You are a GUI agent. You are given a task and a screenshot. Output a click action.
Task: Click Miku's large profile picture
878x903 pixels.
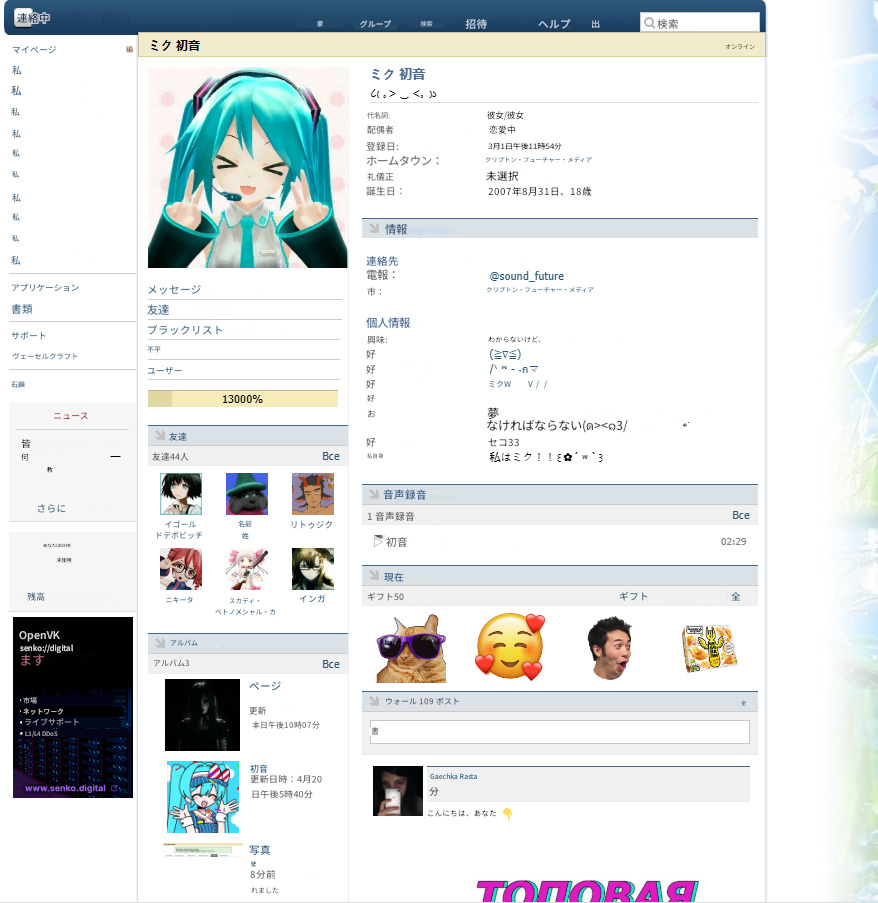248,168
